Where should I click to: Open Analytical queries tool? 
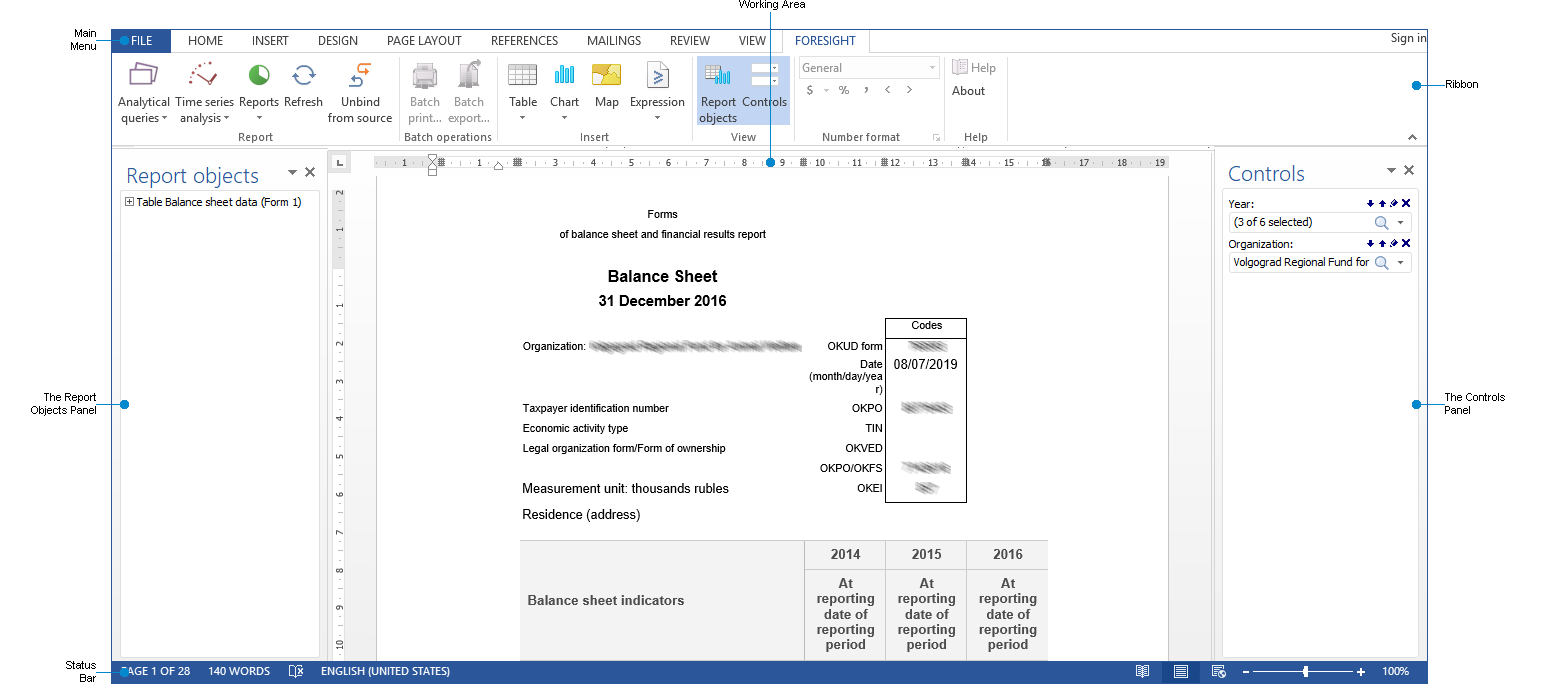(x=143, y=90)
